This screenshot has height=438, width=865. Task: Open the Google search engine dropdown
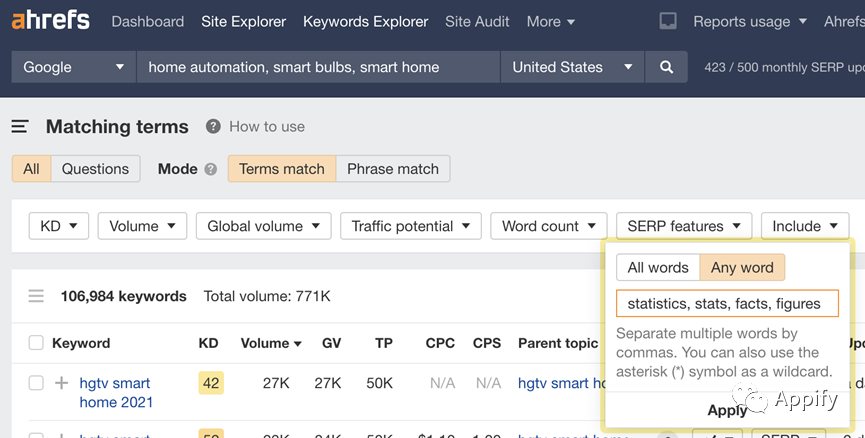[73, 67]
